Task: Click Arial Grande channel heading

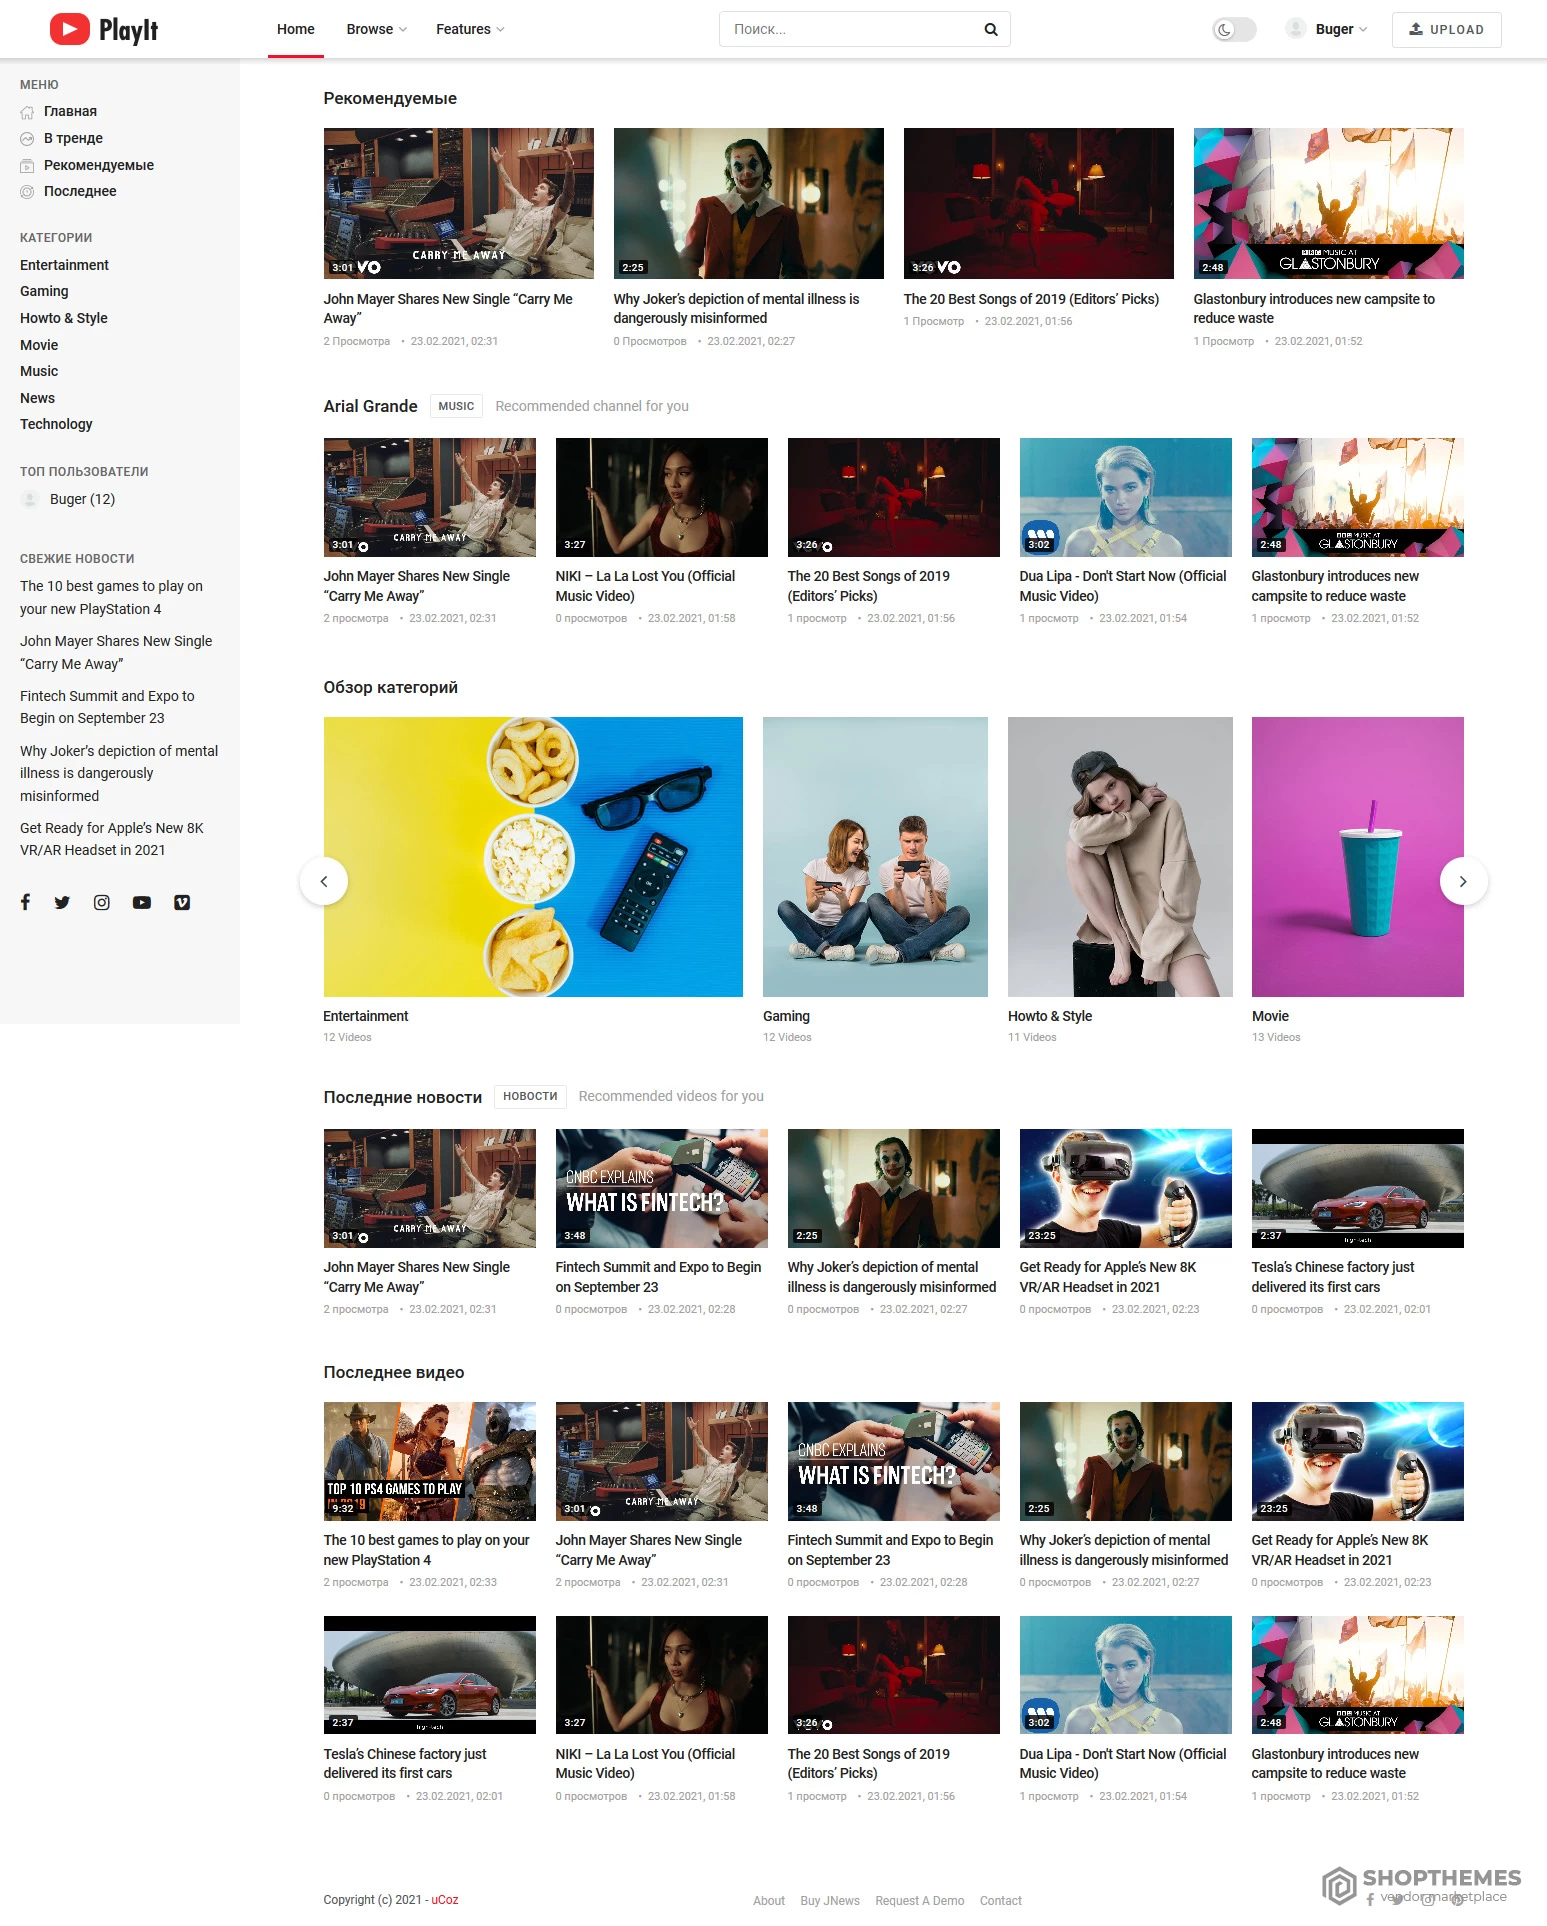Action: (x=370, y=406)
